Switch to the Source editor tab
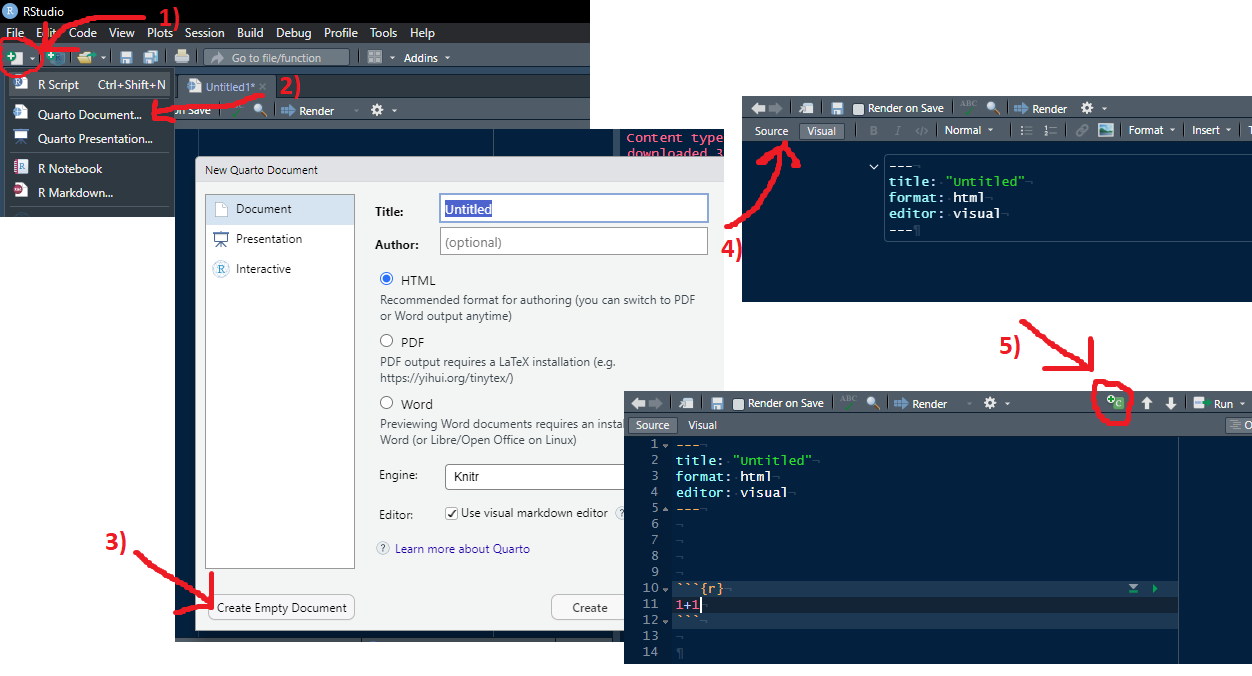The width and height of the screenshot is (1252, 676). pyautogui.click(x=771, y=131)
